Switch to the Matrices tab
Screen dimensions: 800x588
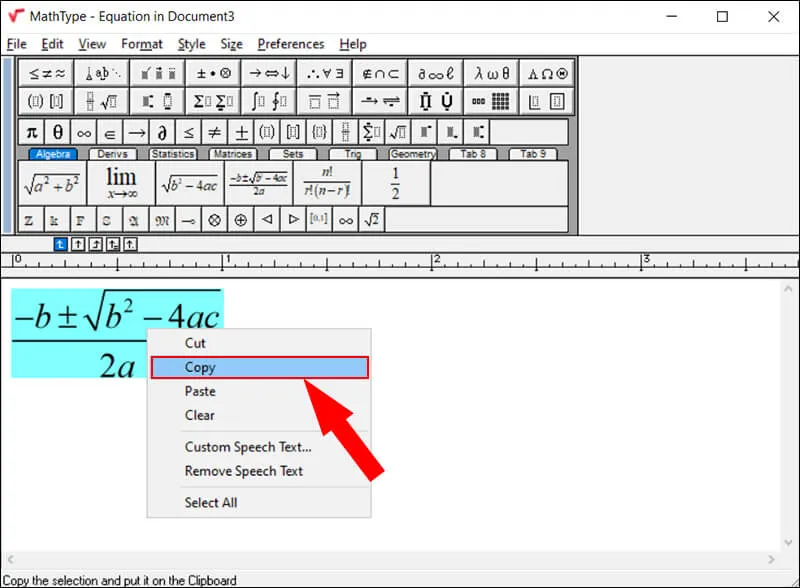pos(232,154)
